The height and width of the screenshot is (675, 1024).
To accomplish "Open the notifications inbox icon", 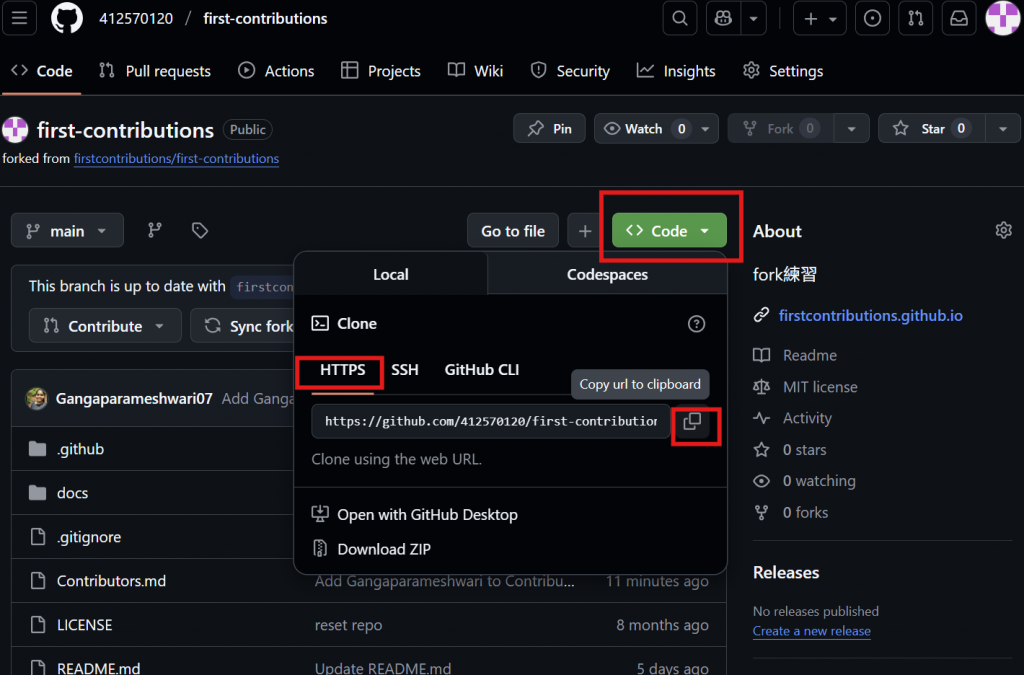I will coord(959,18).
